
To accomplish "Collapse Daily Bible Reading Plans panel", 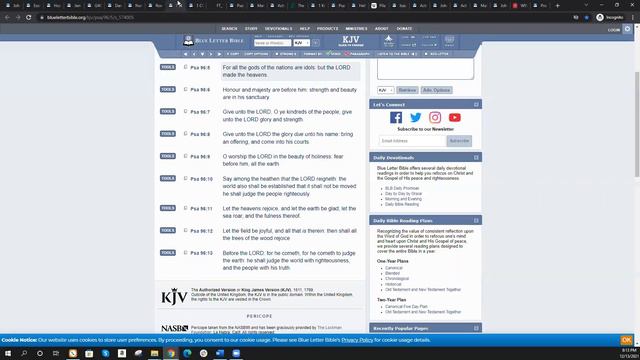I will 476,220.
